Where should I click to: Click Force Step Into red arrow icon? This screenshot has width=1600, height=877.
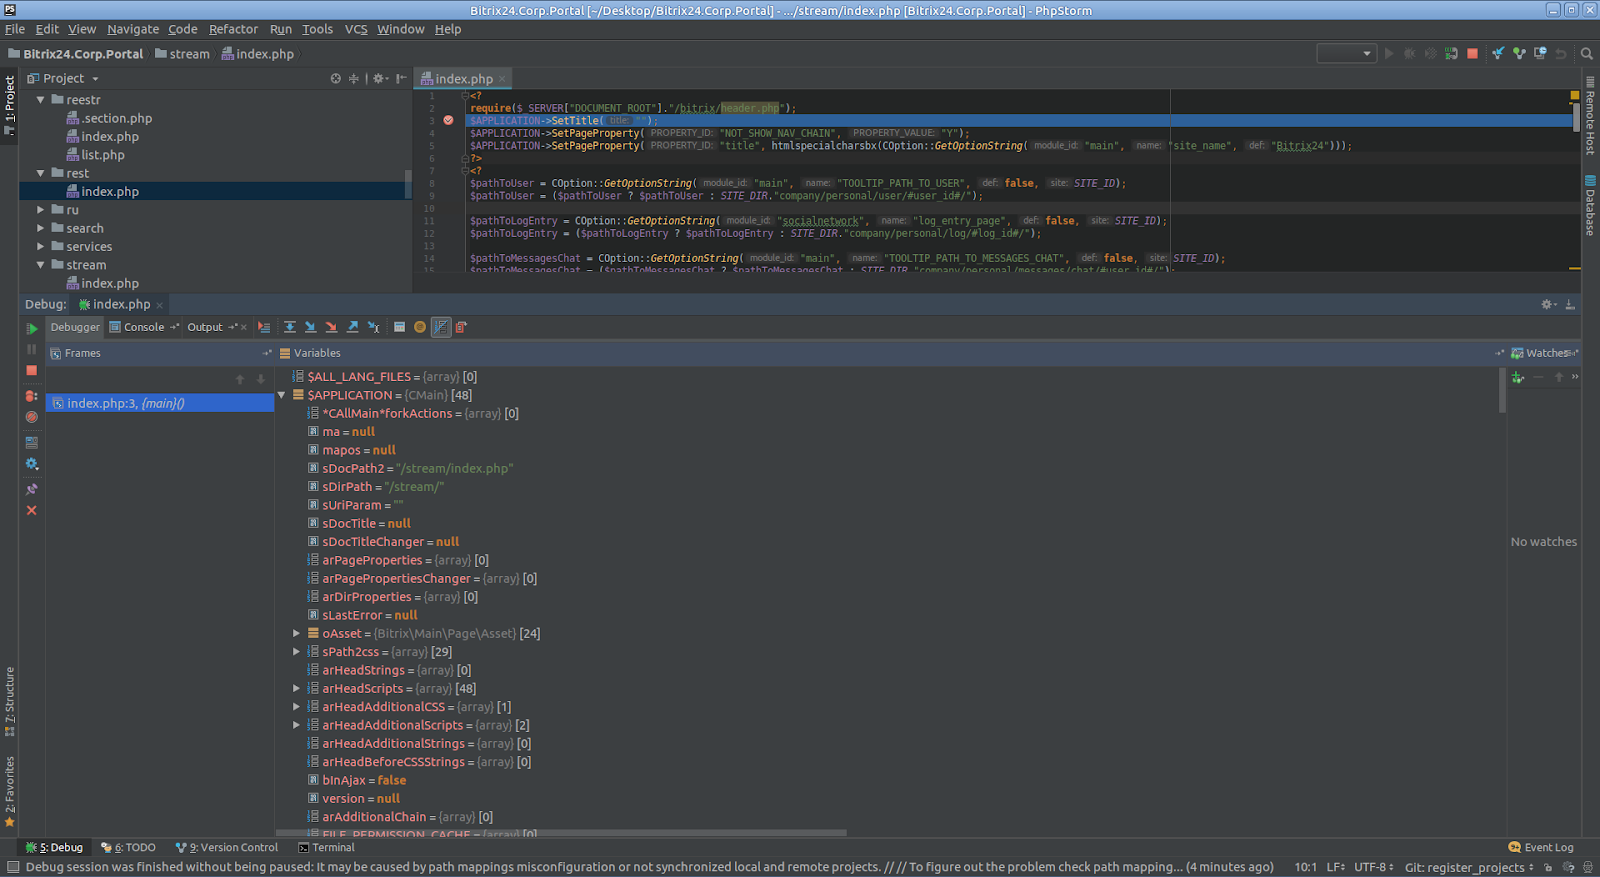331,327
